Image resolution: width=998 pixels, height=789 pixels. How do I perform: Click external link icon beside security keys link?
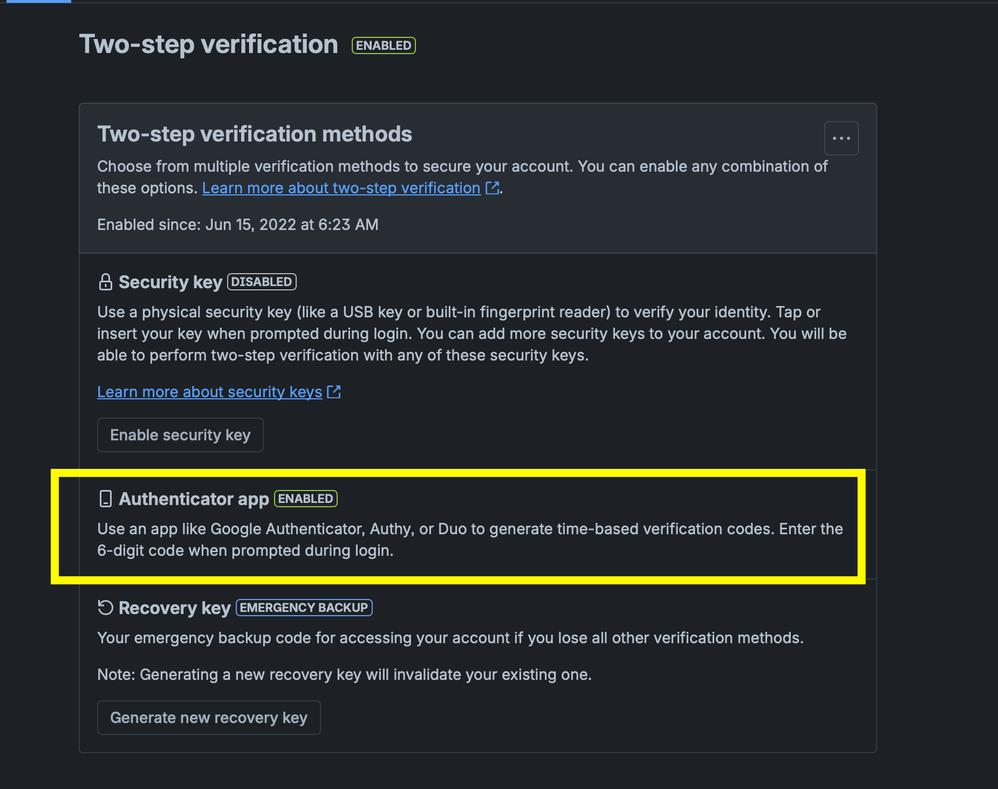334,392
